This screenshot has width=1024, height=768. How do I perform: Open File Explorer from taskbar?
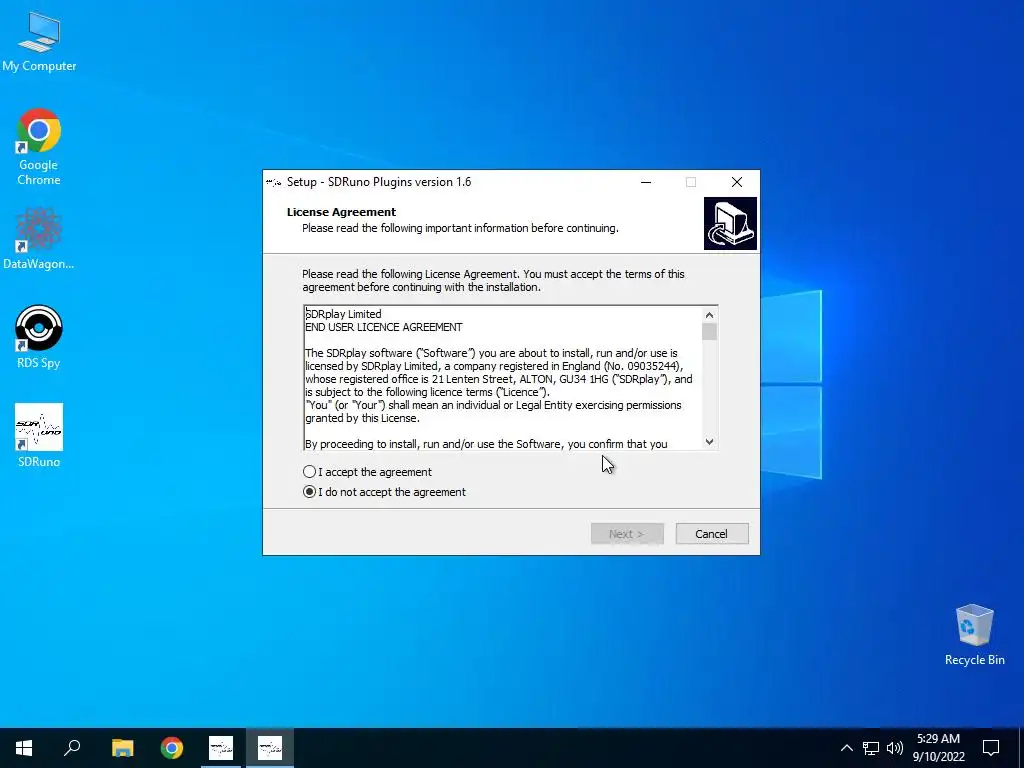click(122, 748)
